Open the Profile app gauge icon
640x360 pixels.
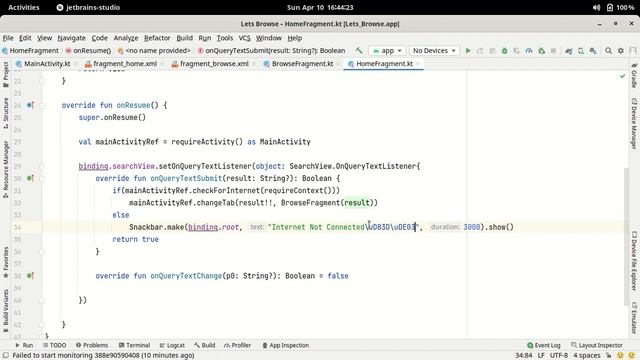(x=529, y=51)
